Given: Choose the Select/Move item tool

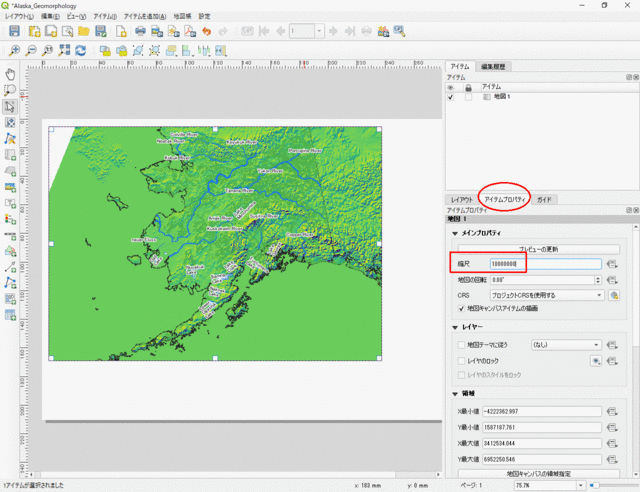Looking at the screenshot, I should click(x=10, y=106).
